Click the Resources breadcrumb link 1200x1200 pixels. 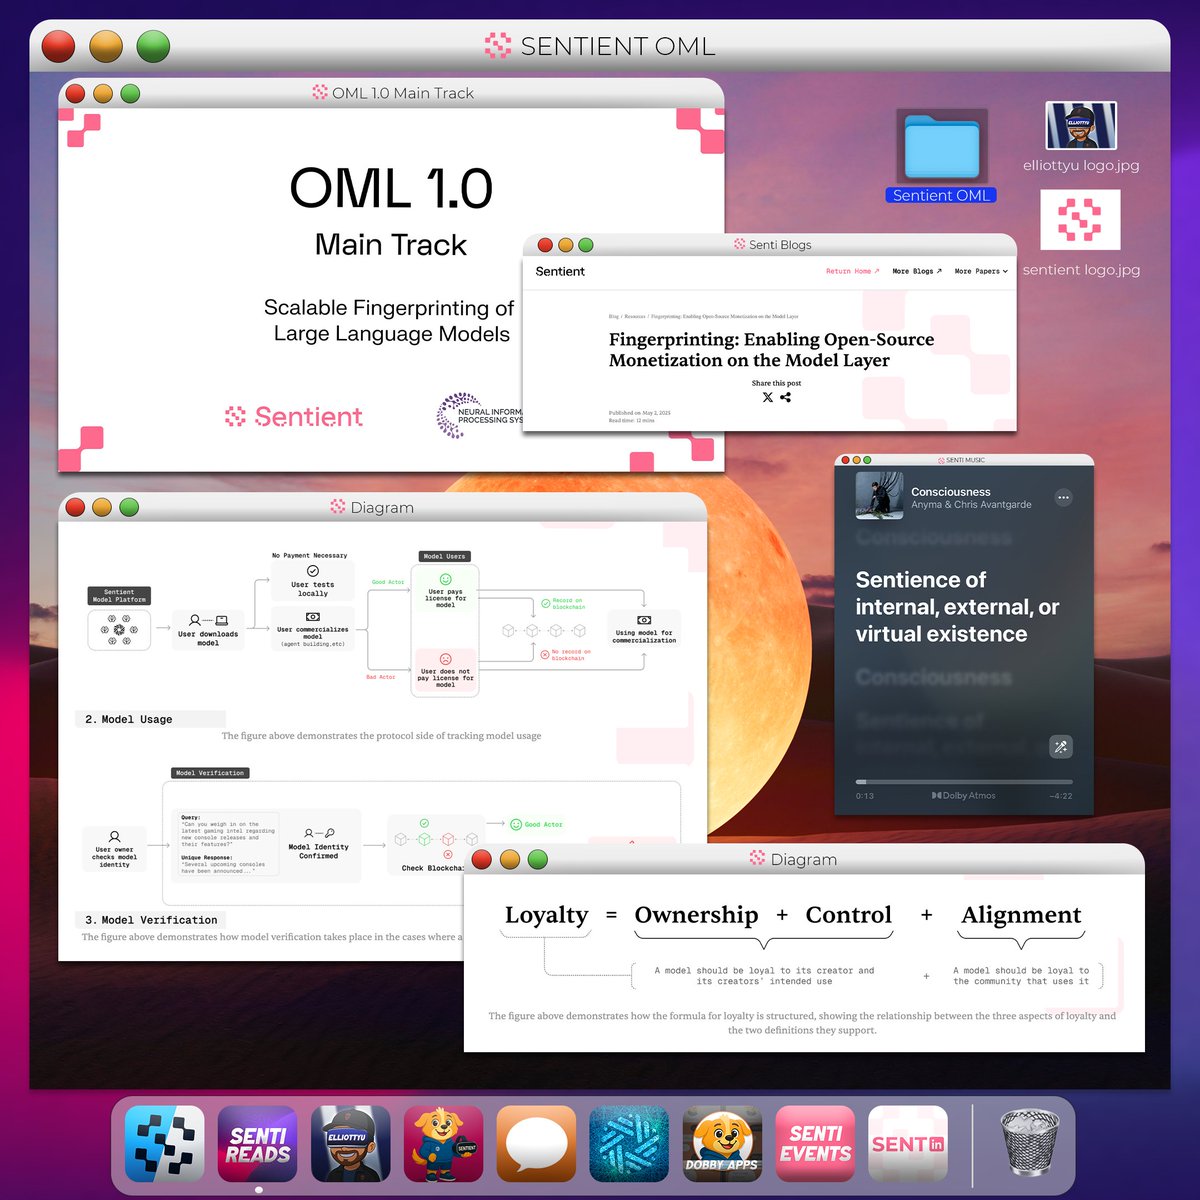(x=635, y=316)
